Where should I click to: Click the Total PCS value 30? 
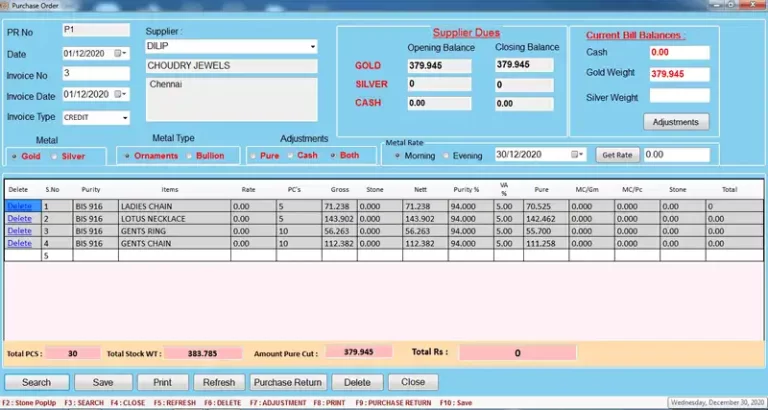tap(72, 353)
